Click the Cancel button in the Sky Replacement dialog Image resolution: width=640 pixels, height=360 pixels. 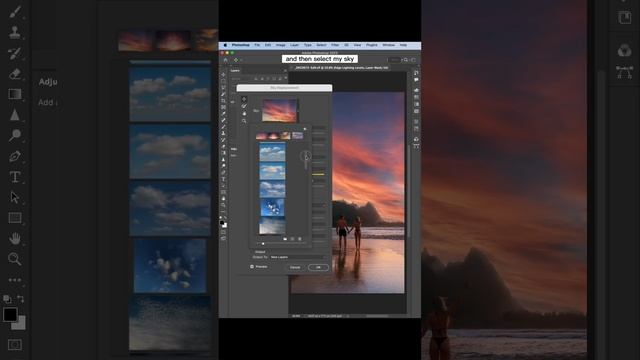295,267
